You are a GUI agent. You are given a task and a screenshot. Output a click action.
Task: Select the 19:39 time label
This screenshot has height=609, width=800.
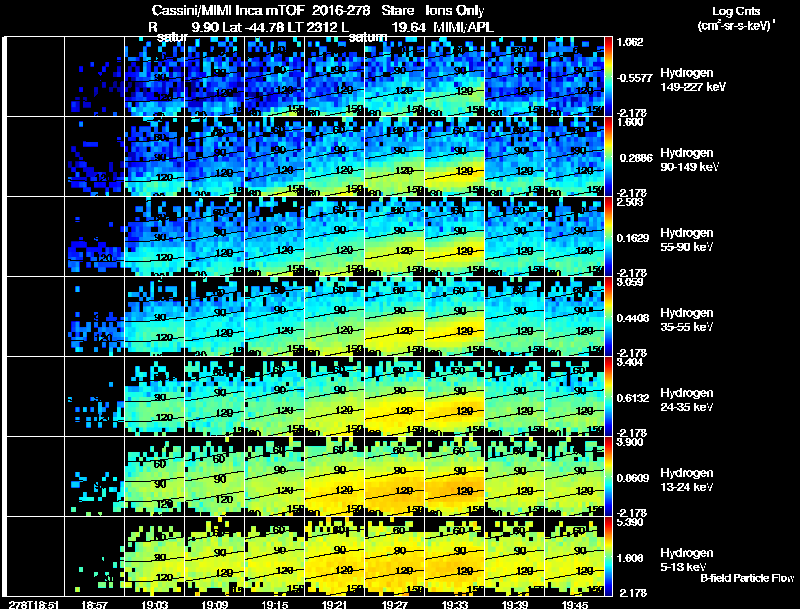point(515,604)
